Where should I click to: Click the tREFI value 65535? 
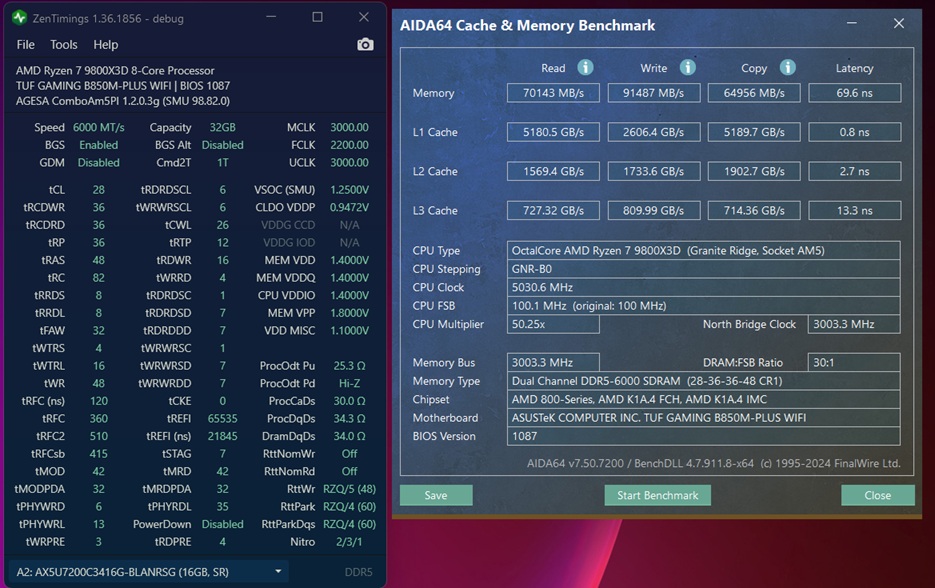click(222, 419)
